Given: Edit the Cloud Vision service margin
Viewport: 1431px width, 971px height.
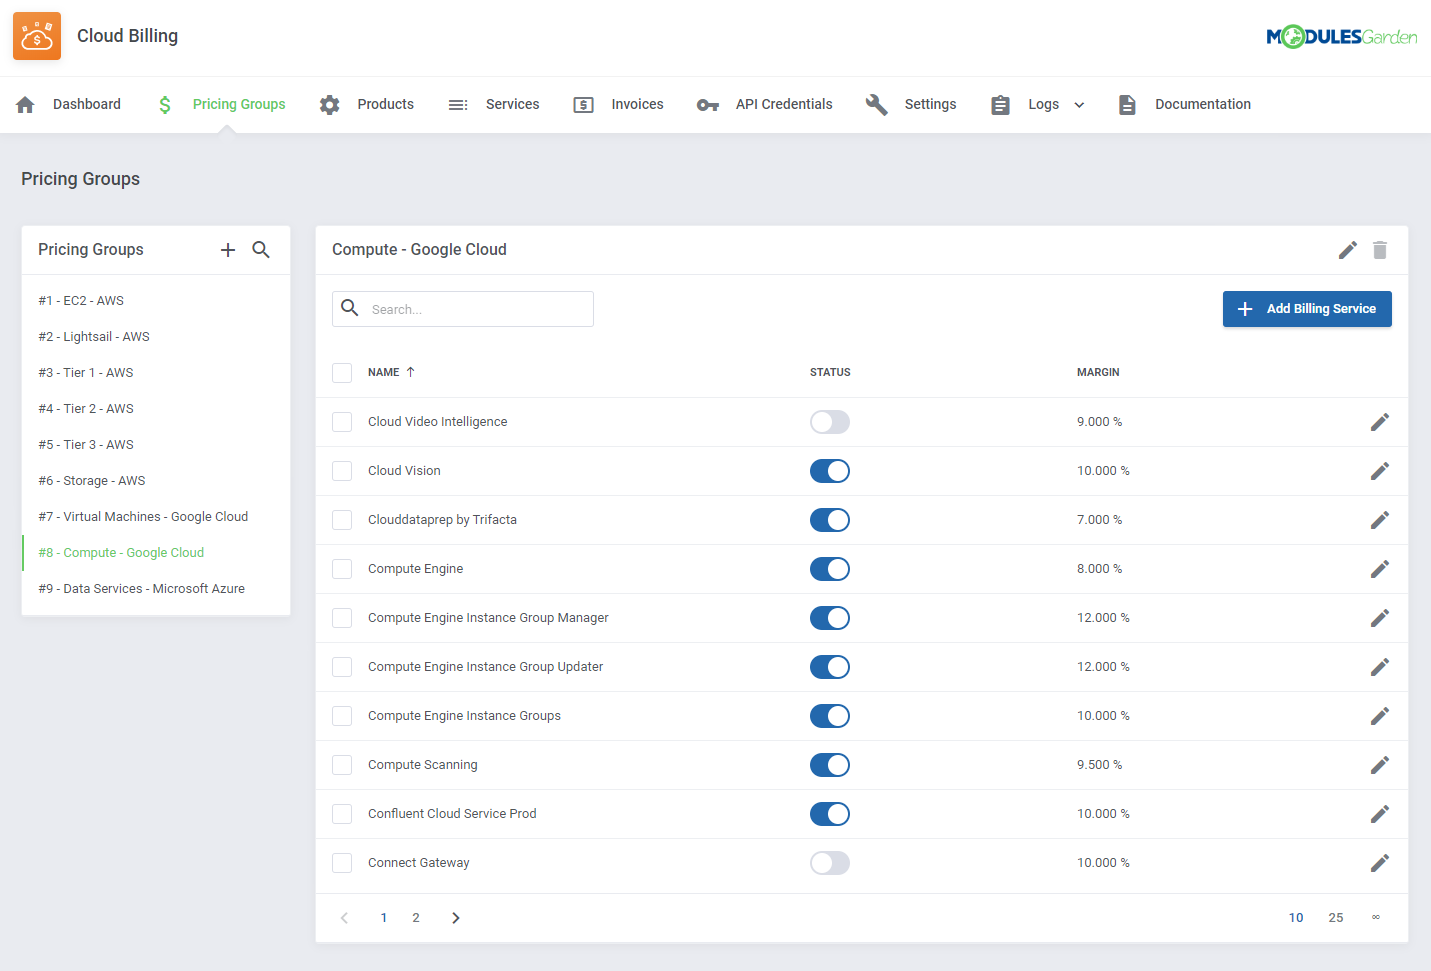Looking at the screenshot, I should click(1379, 471).
